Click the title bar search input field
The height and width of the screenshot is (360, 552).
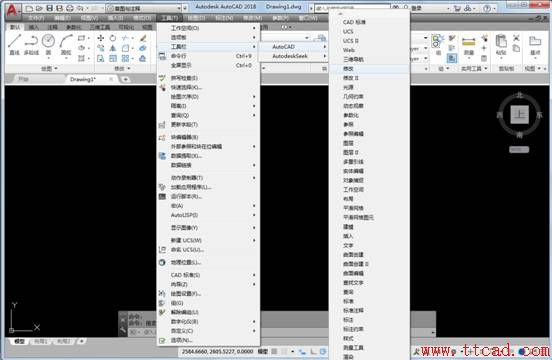coord(352,7)
